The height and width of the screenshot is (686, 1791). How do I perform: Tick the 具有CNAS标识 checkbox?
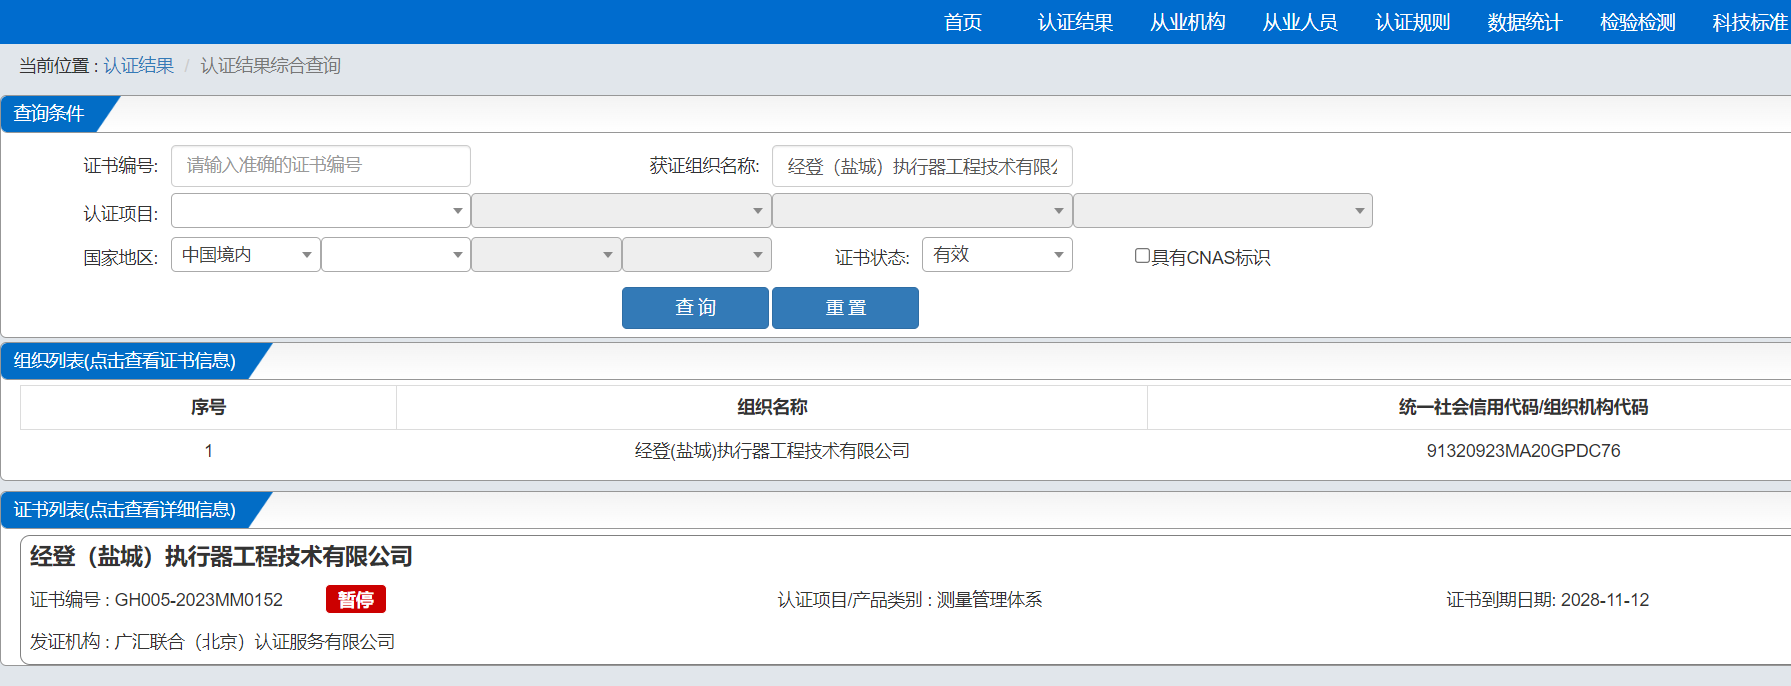[1142, 256]
